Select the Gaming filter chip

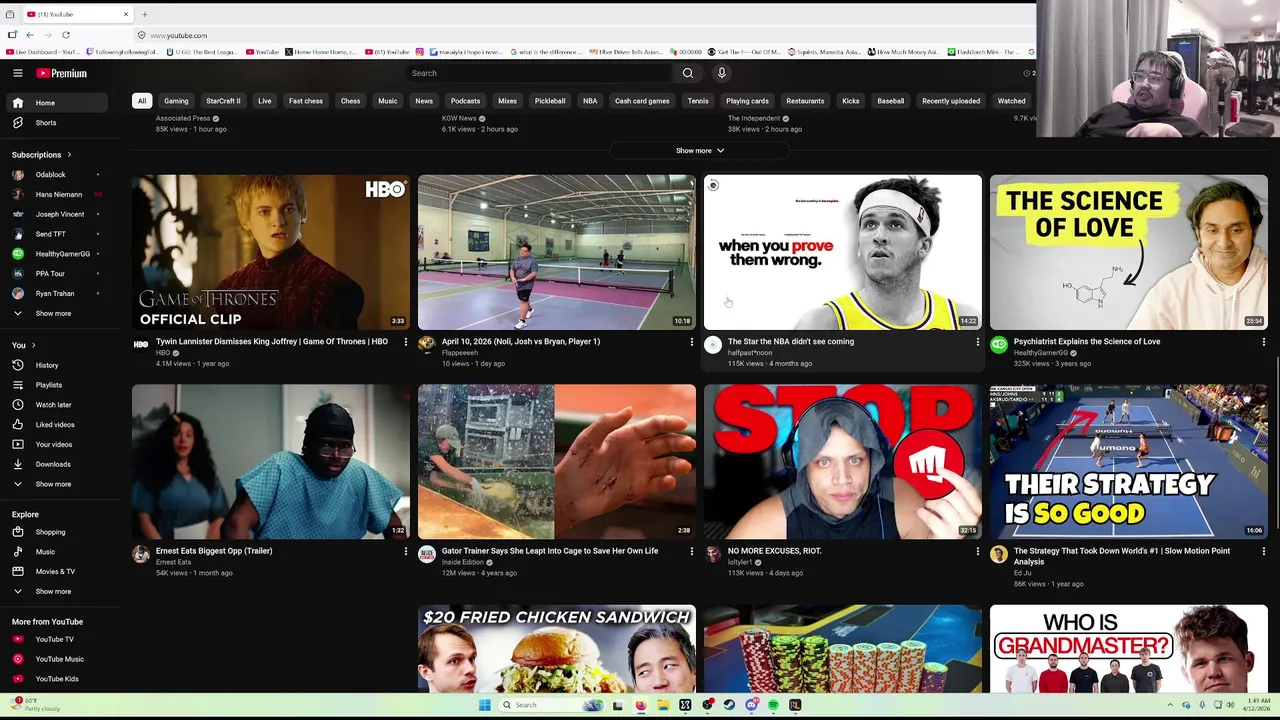pos(176,101)
